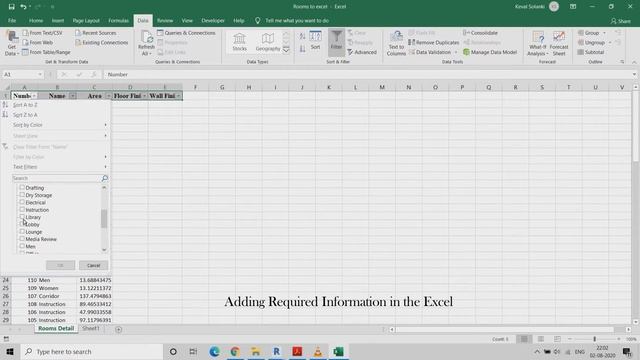Open Queries & Connections pane
This screenshot has height=360, width=640.
point(186,33)
